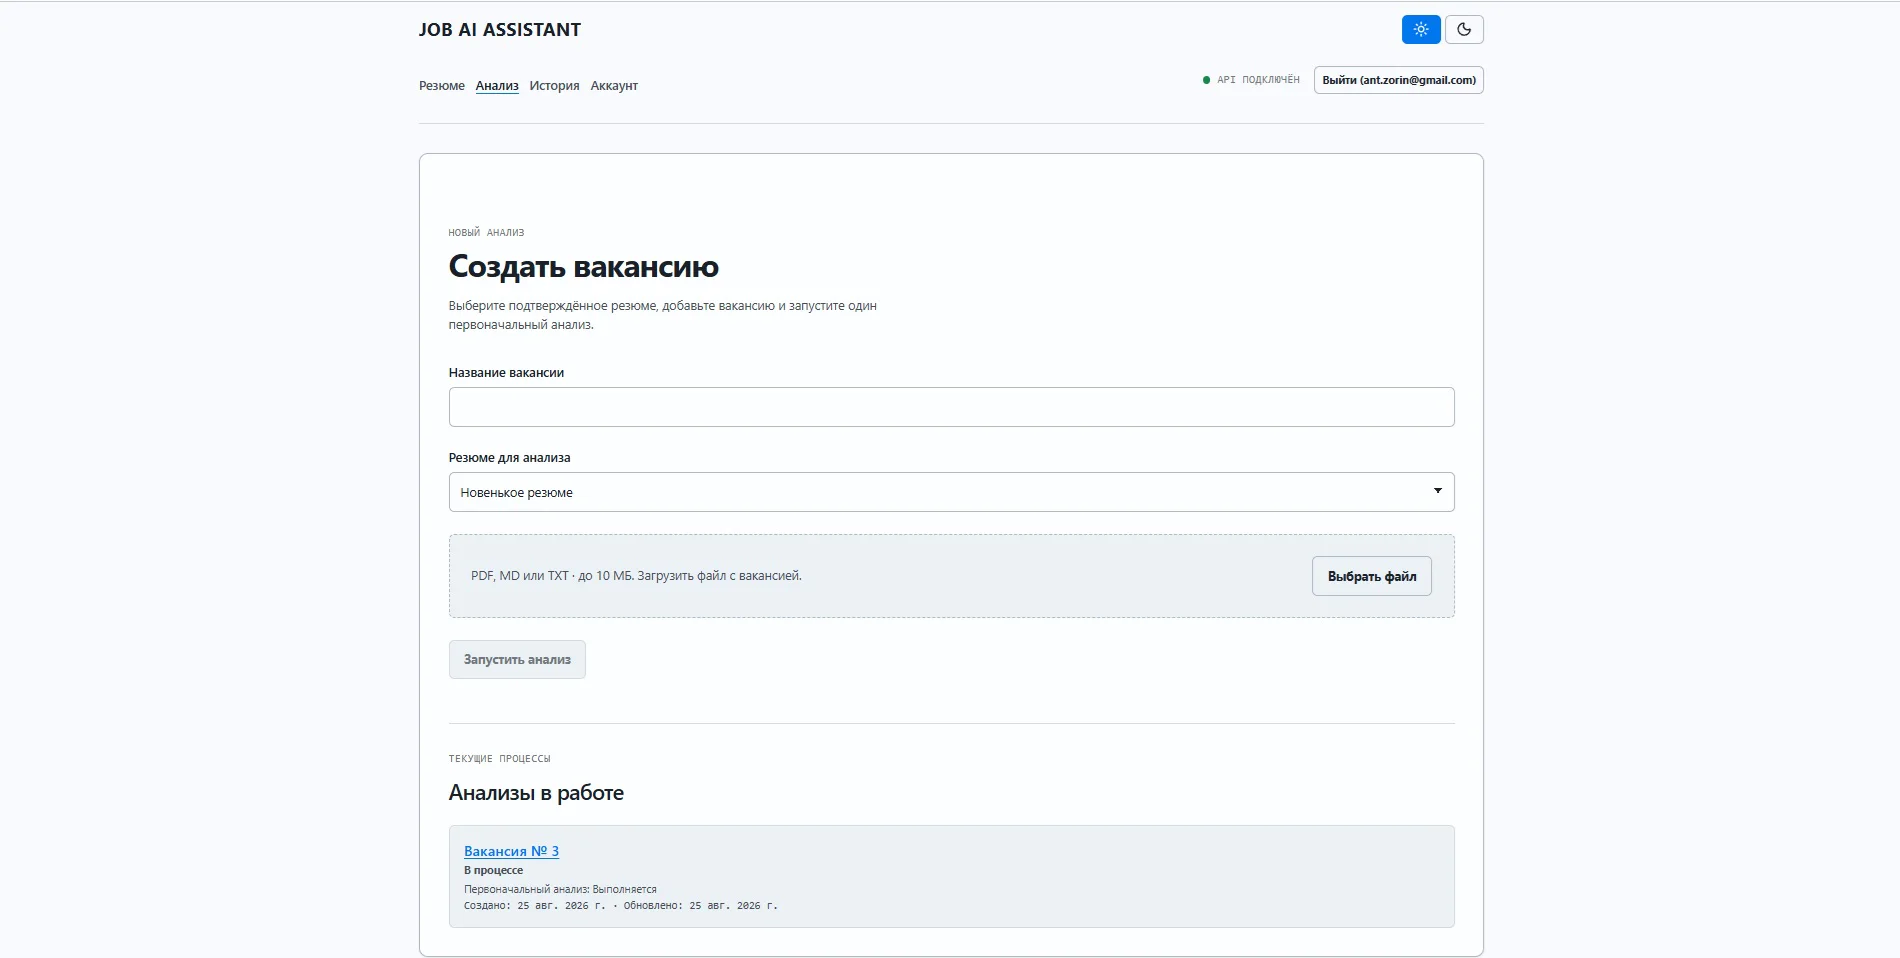Click the Запустить анализ button
This screenshot has height=958, width=1900.
[517, 660]
